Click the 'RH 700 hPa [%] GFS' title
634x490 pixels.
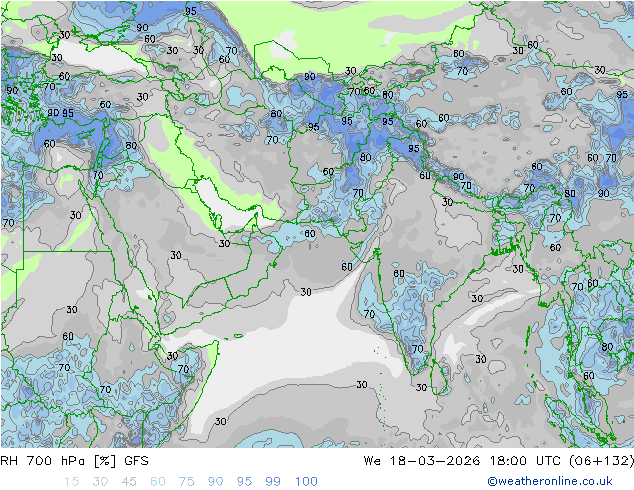coord(74,461)
